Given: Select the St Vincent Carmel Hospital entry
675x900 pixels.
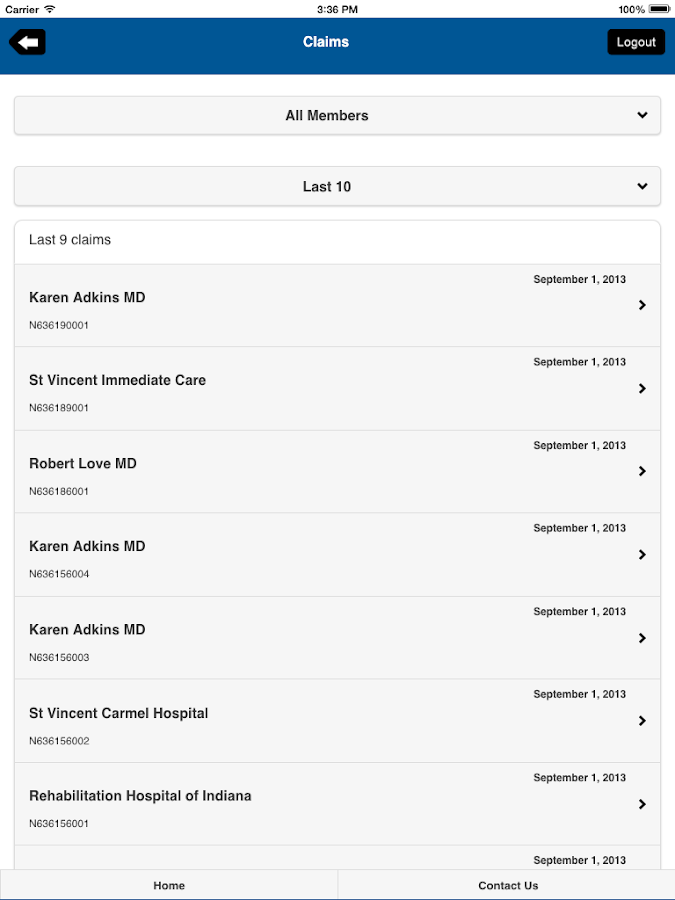Looking at the screenshot, I should click(x=119, y=713).
